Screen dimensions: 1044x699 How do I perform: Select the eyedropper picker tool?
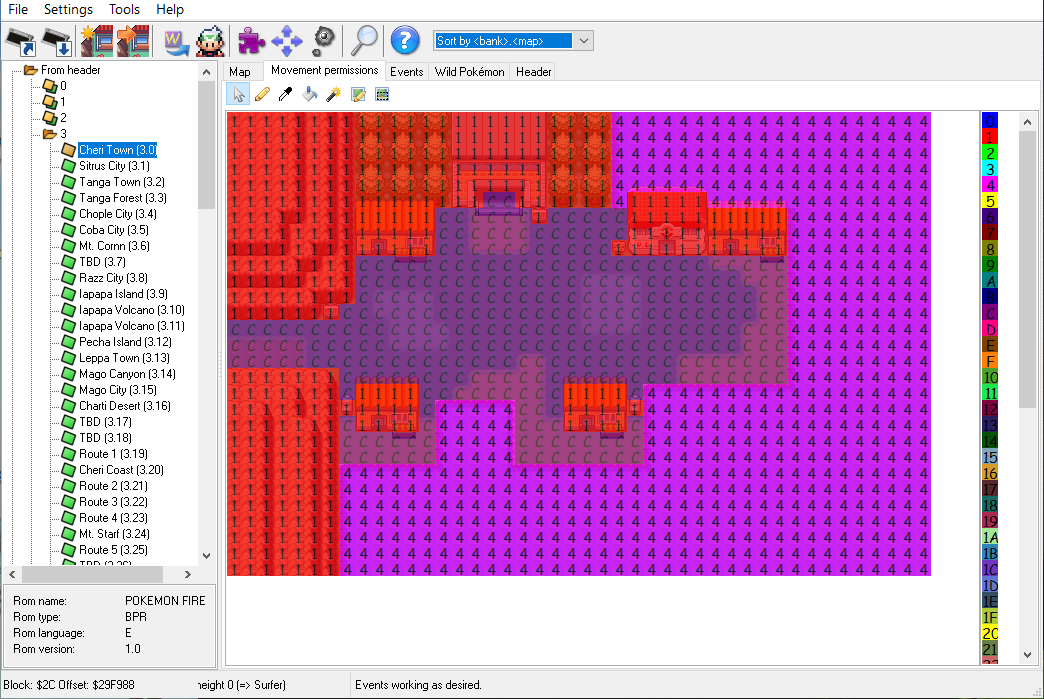tap(286, 95)
